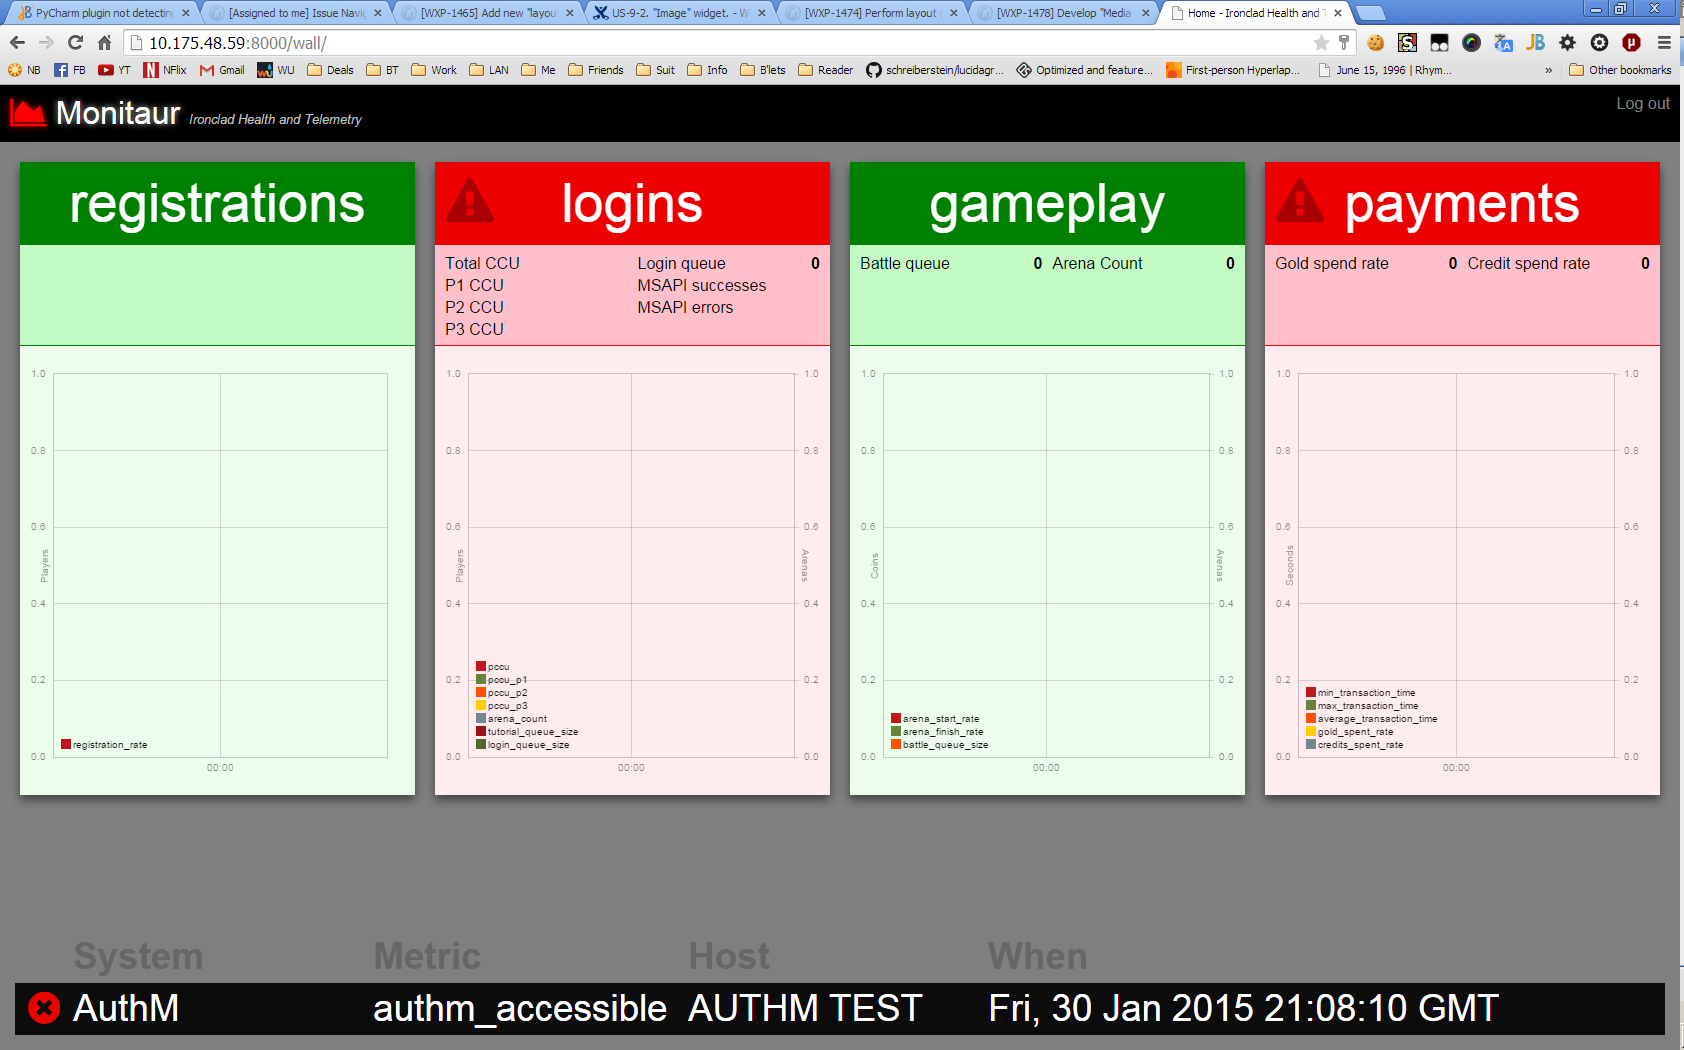Viewport: 1684px width, 1050px height.
Task: Reload the page
Action: click(x=75, y=43)
